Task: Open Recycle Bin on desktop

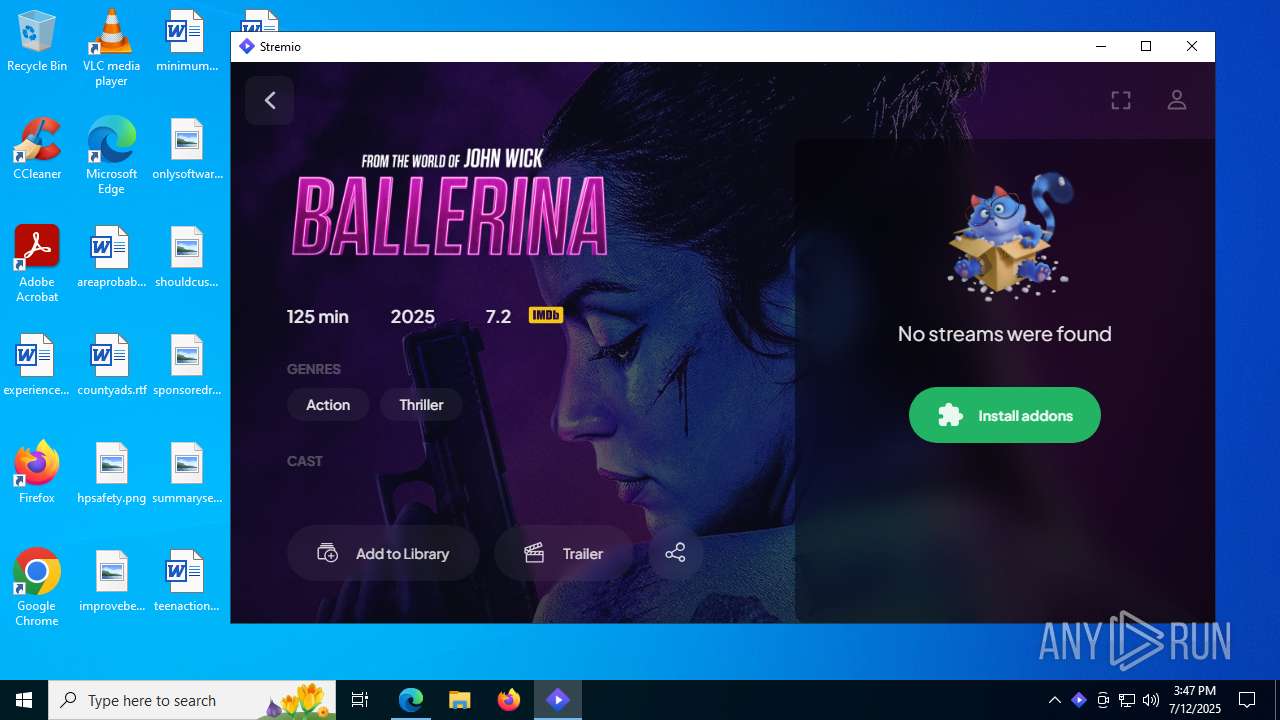Action: [x=37, y=41]
